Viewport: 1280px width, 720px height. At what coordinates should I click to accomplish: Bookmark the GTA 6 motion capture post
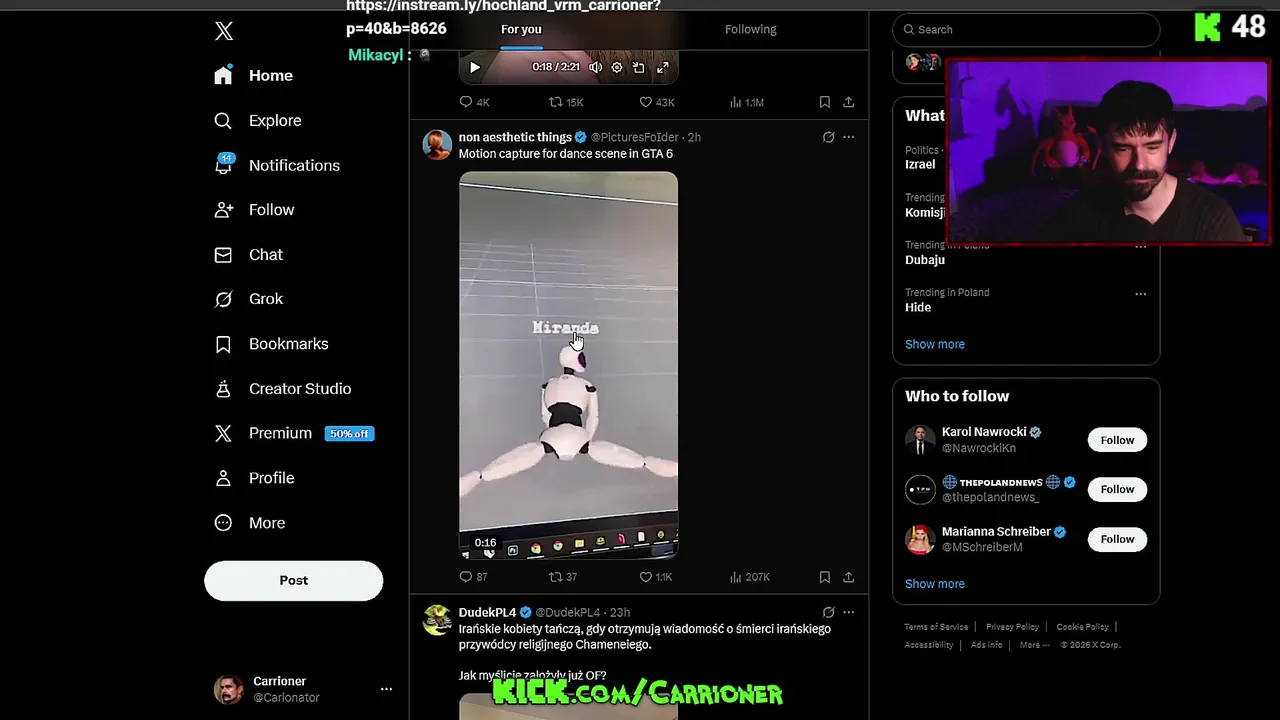825,577
